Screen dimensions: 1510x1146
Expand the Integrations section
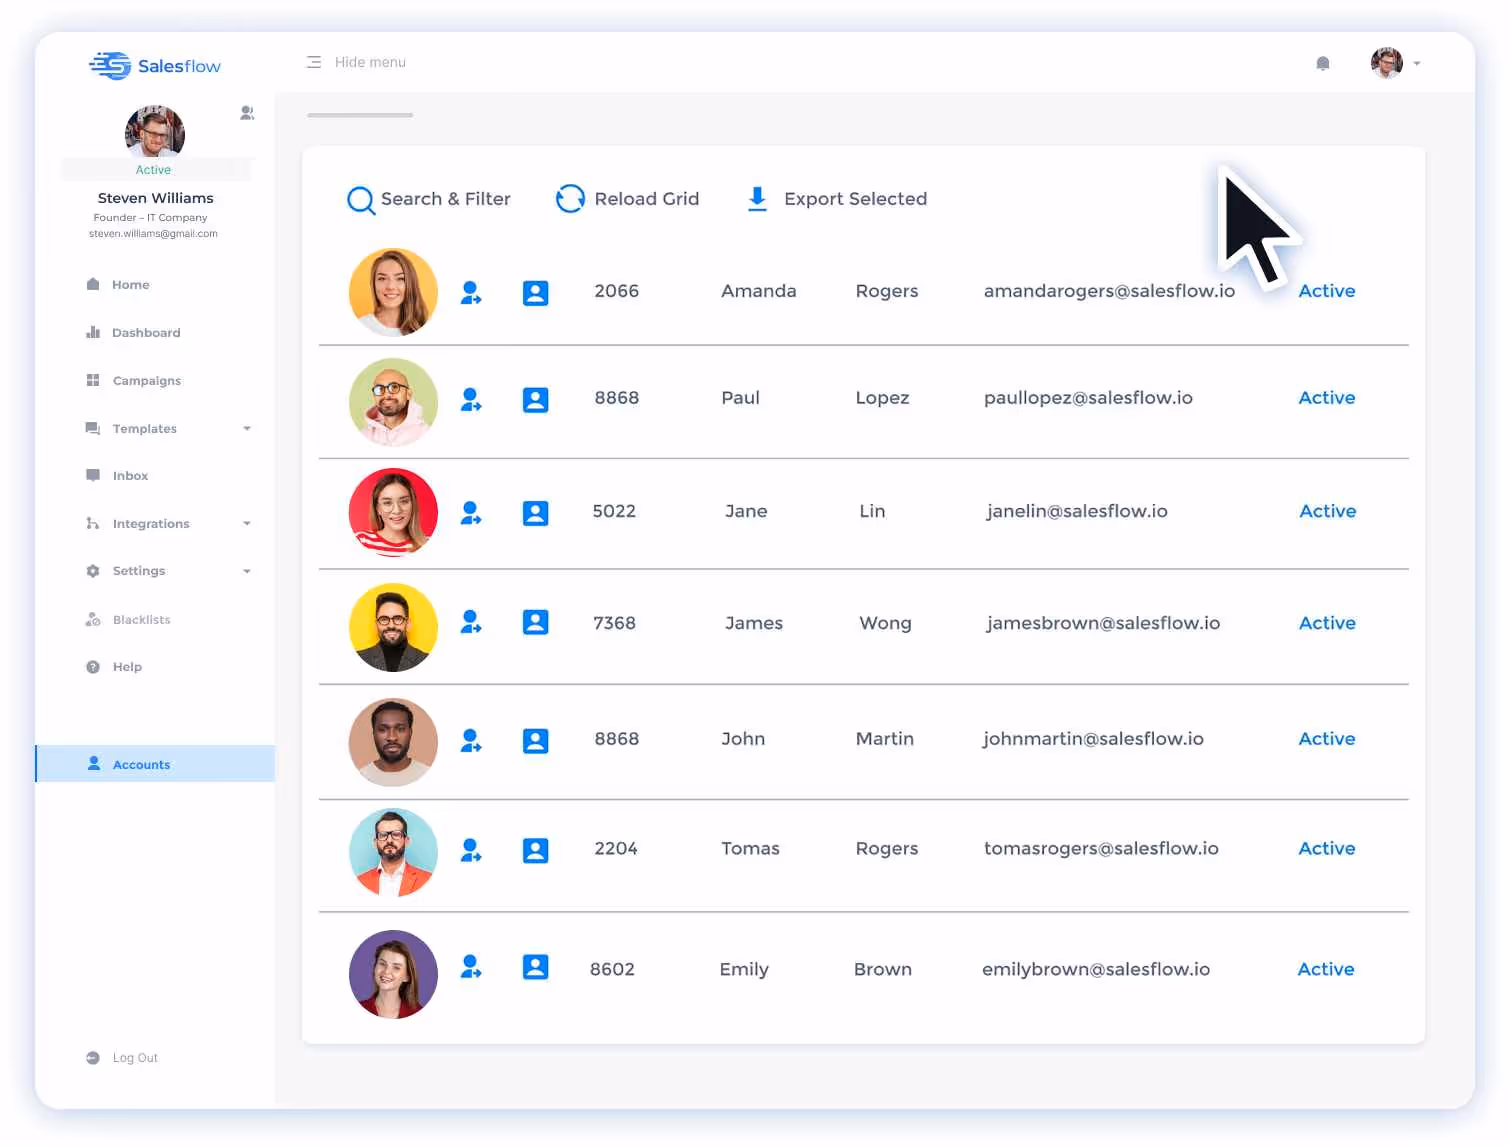151,523
